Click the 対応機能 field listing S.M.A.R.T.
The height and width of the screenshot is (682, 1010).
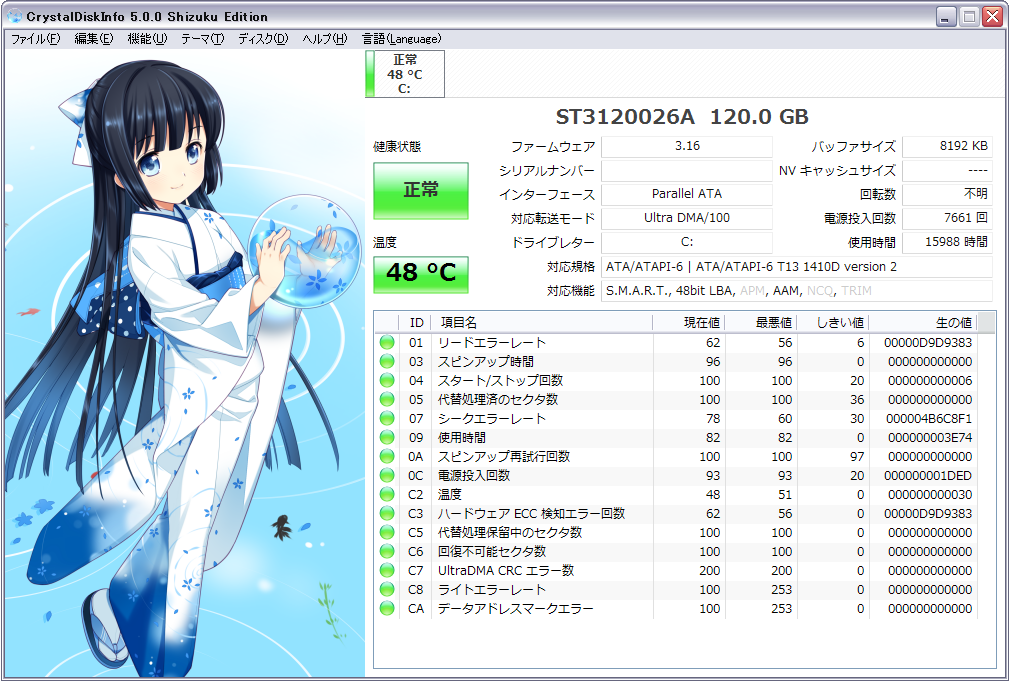(797, 291)
